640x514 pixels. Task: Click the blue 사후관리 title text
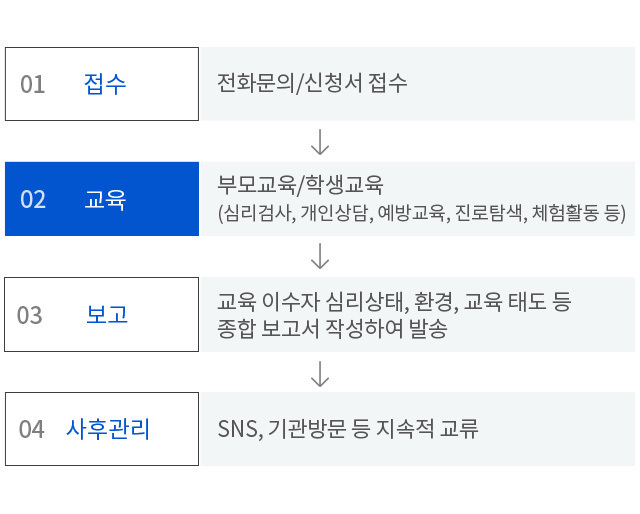pyautogui.click(x=108, y=429)
